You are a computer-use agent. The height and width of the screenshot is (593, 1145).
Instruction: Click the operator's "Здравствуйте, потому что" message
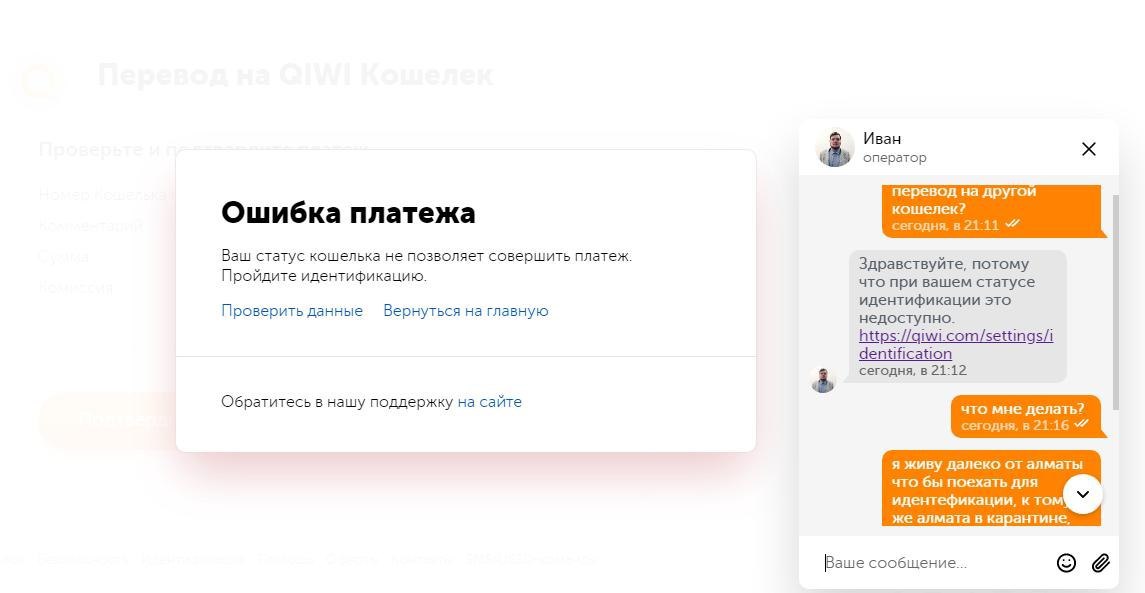(x=957, y=316)
